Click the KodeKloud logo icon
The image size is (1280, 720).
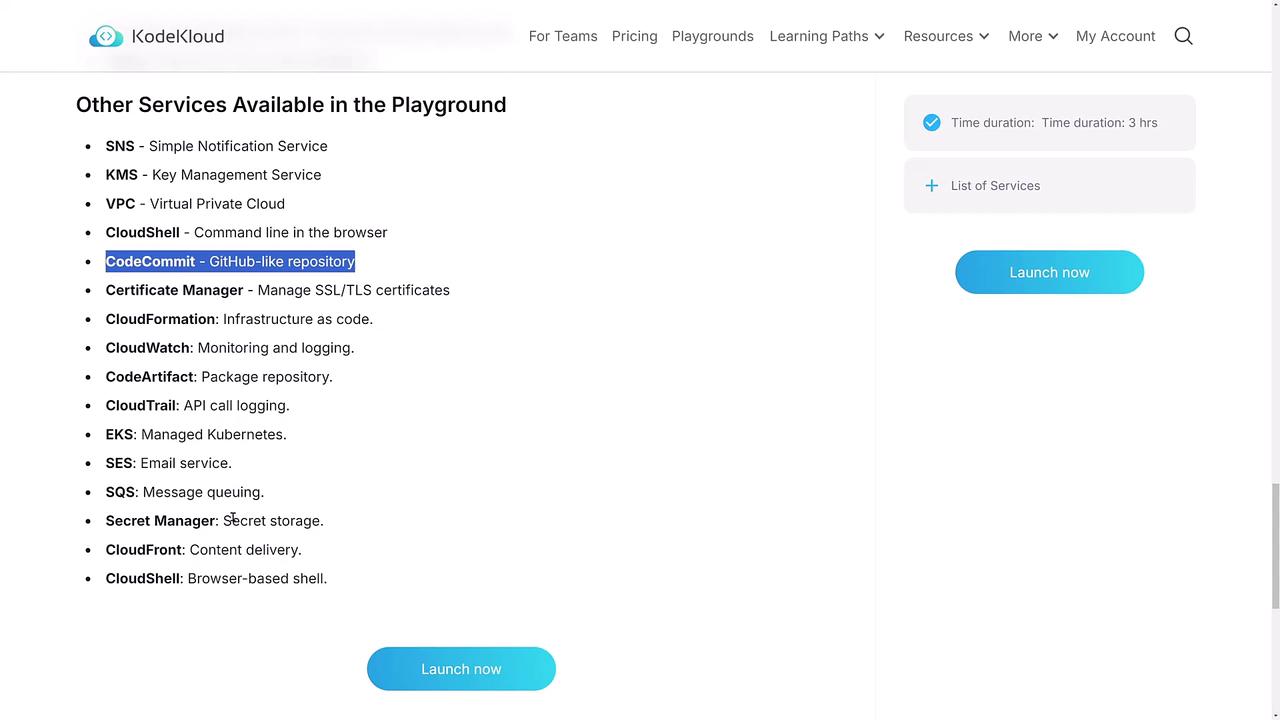(106, 37)
